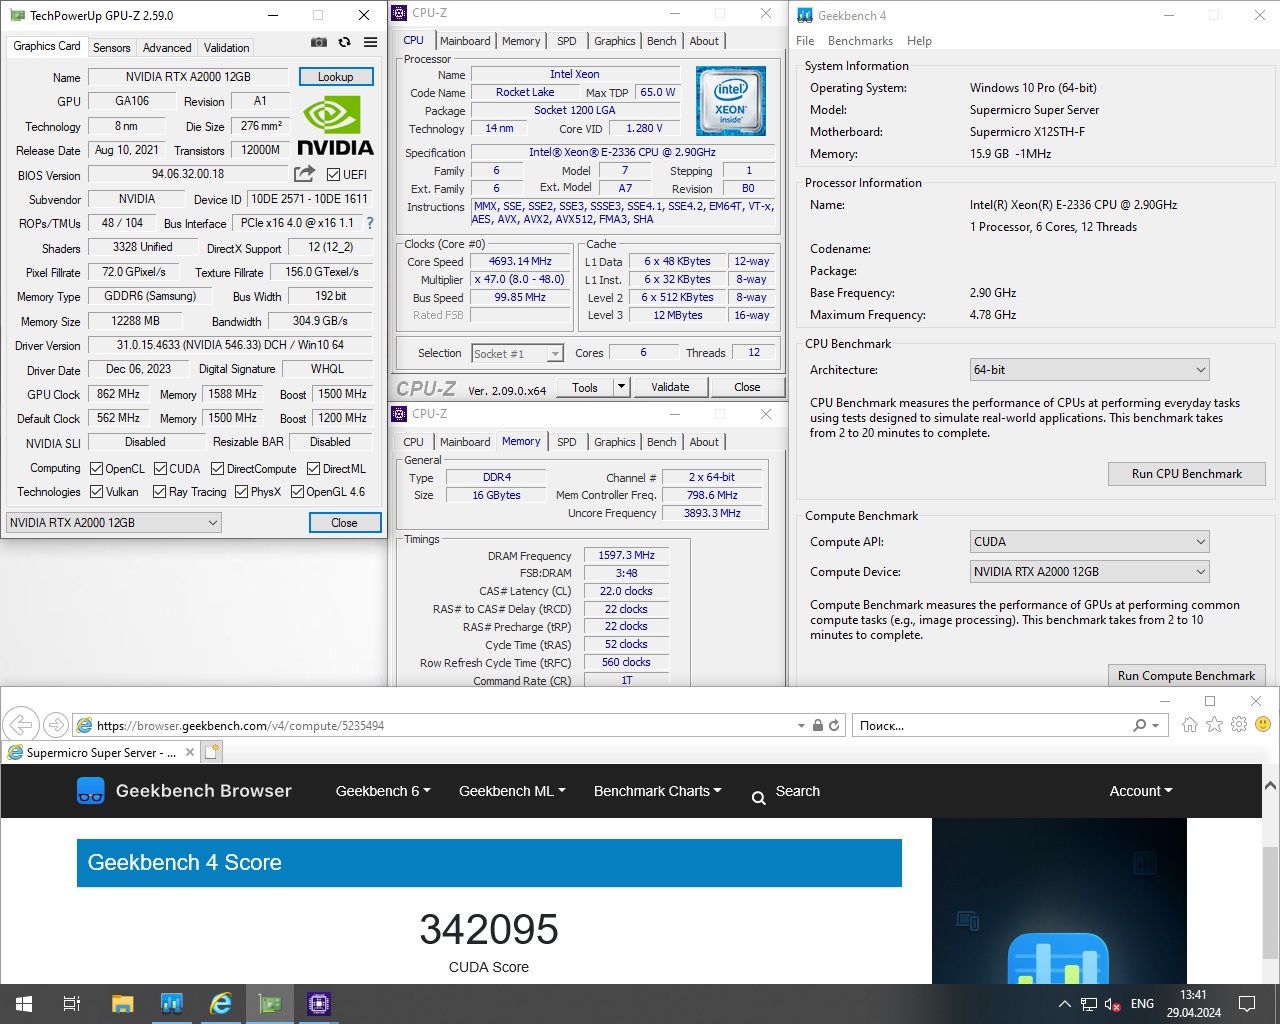Click the search magnifier in browser search box
The height and width of the screenshot is (1024, 1280).
[1139, 725]
